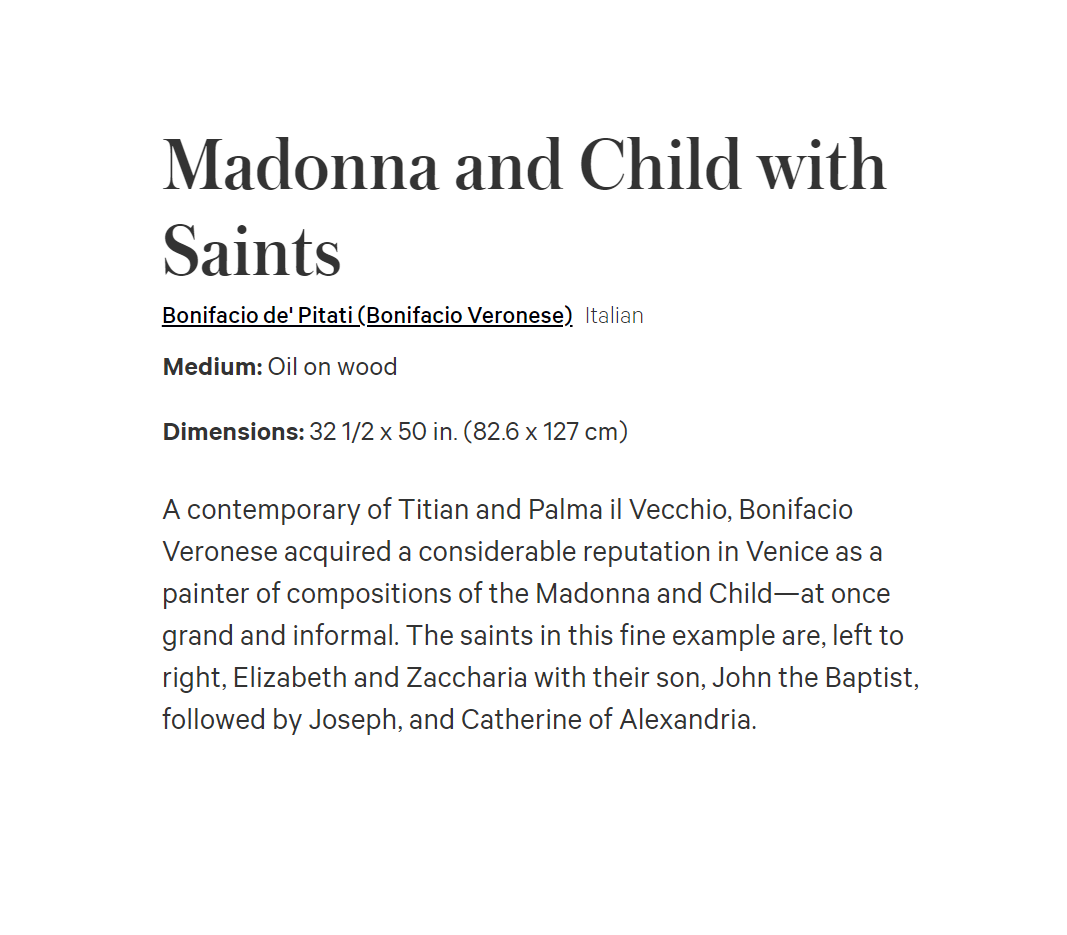Click 'John the Baptist' in the paragraph

pyautogui.click(x=815, y=678)
